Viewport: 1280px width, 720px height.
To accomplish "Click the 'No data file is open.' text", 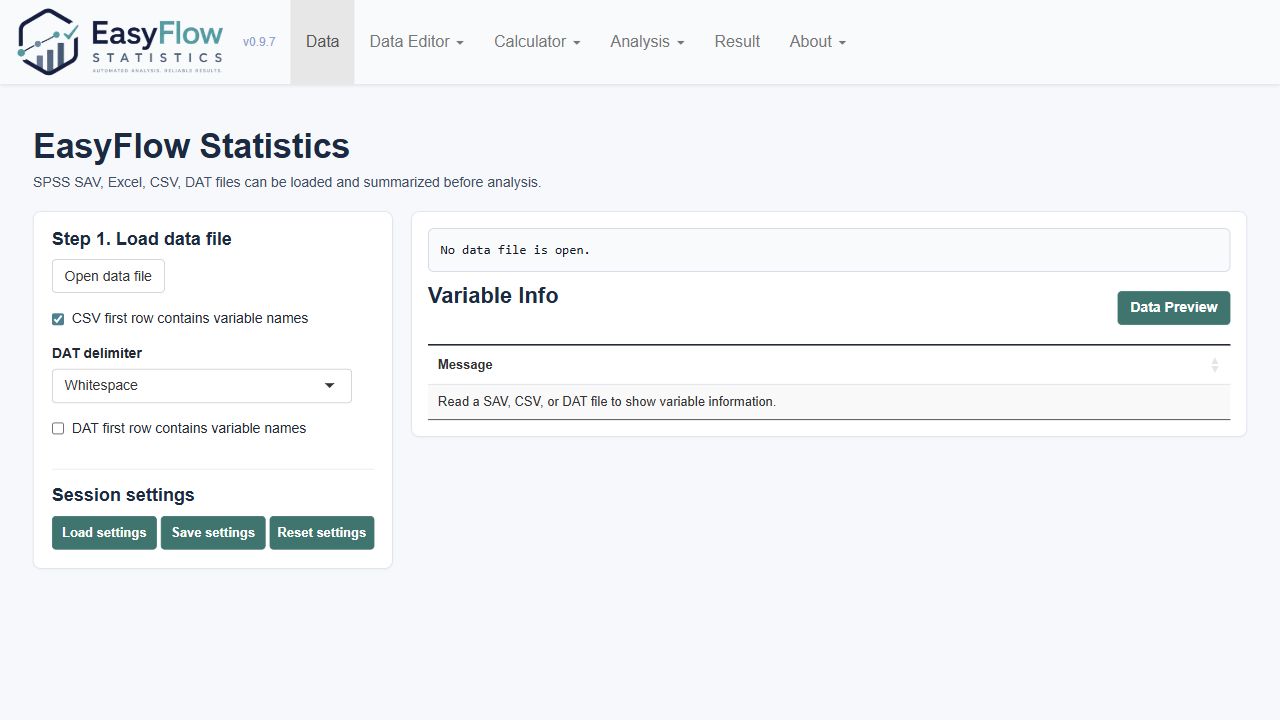I will 515,250.
